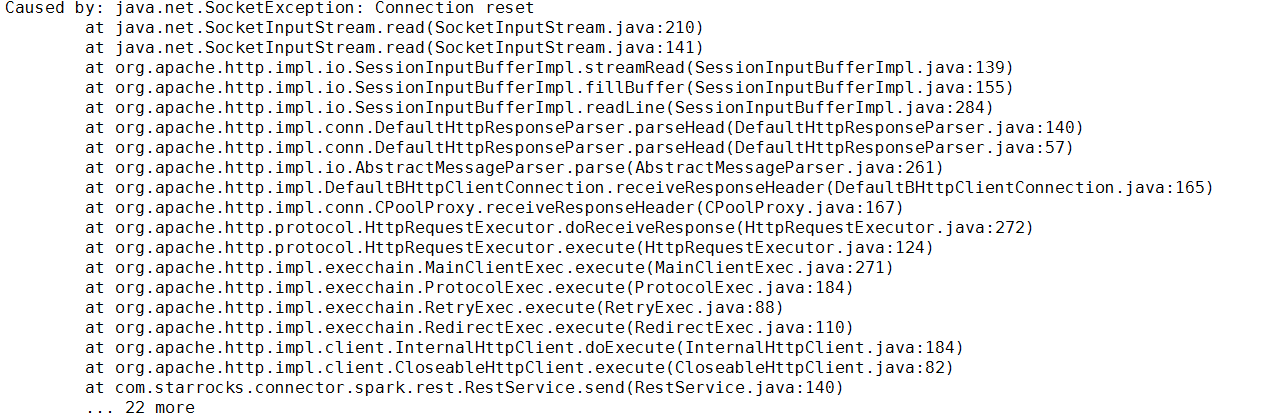Click the SessionInputBufferImpl.readLine stack line

[539, 107]
